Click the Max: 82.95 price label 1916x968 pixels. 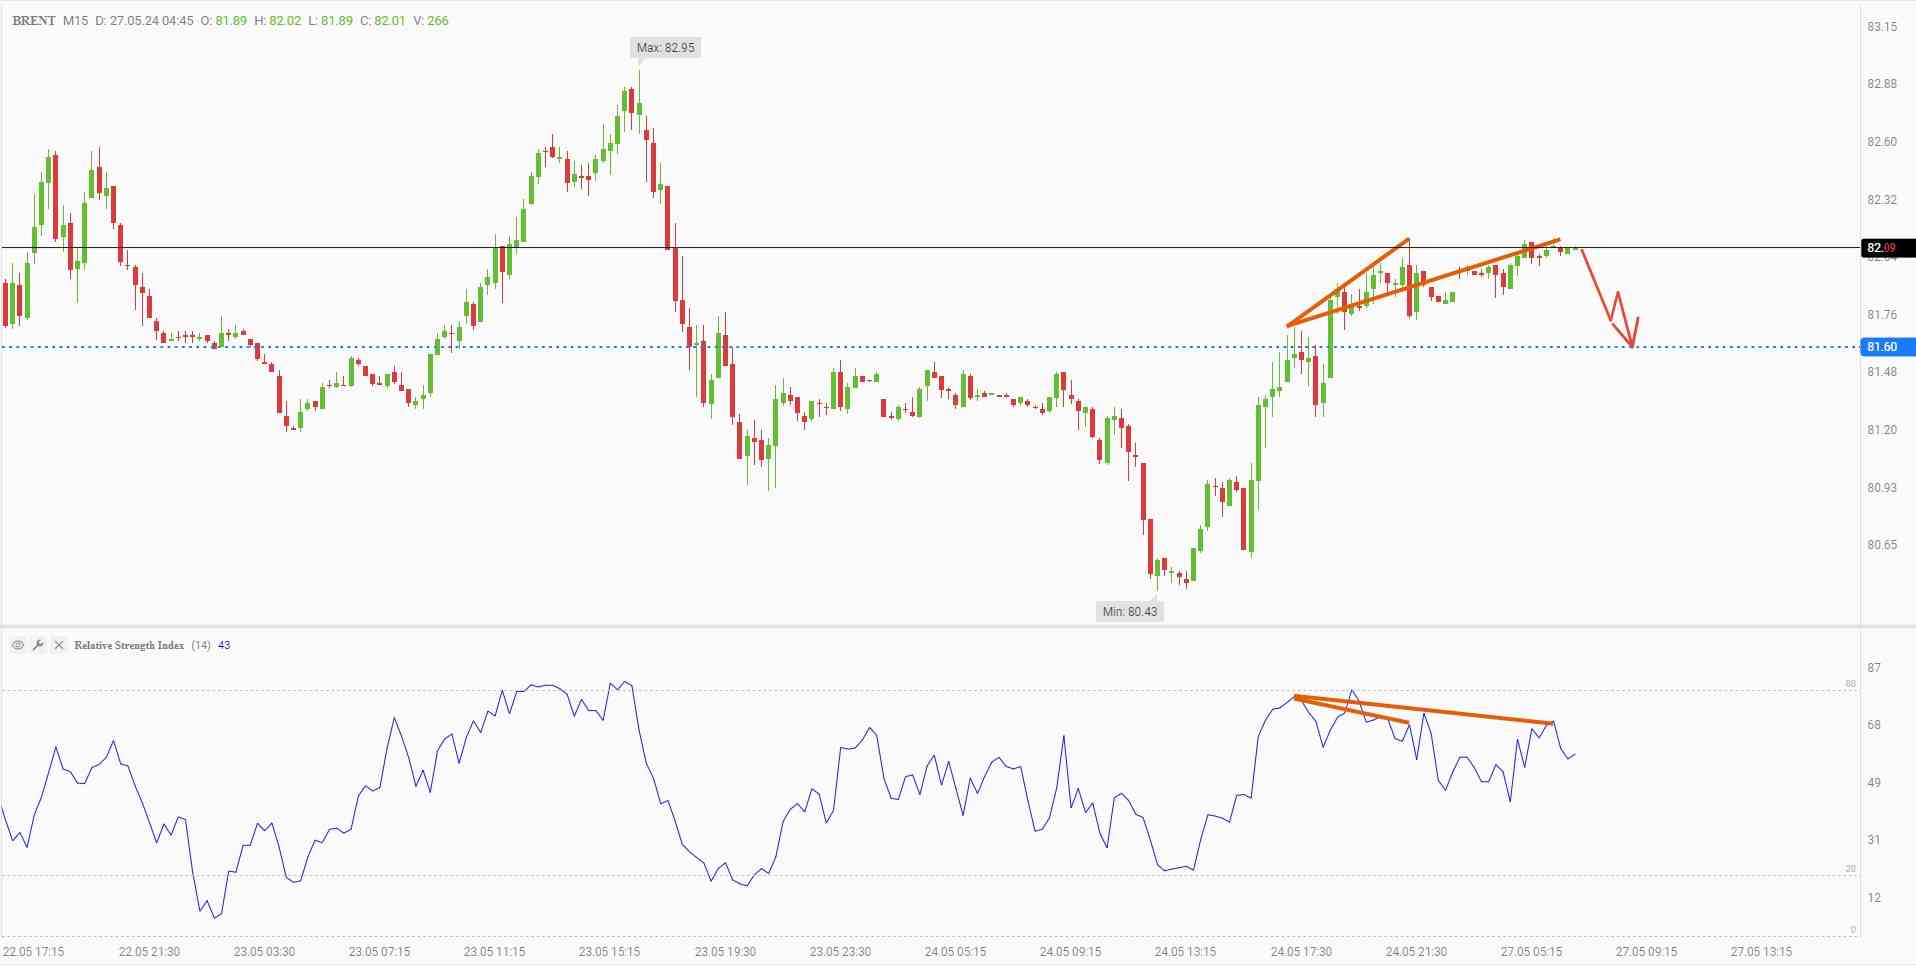665,47
